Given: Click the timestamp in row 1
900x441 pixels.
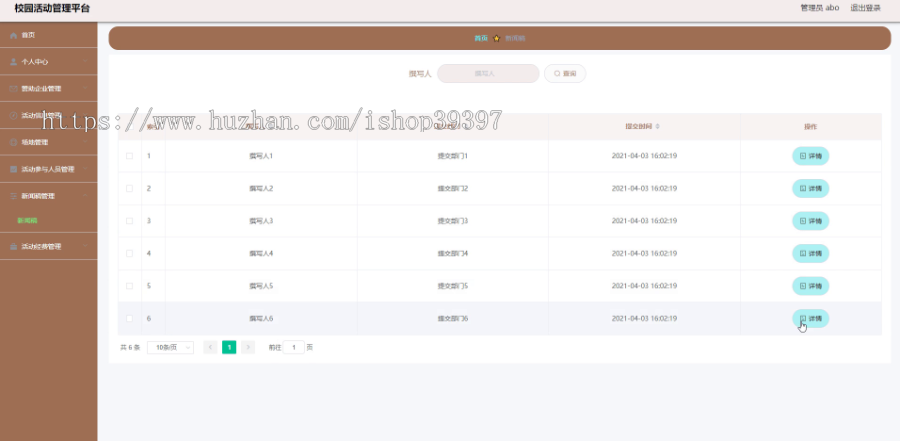Looking at the screenshot, I should tap(644, 156).
